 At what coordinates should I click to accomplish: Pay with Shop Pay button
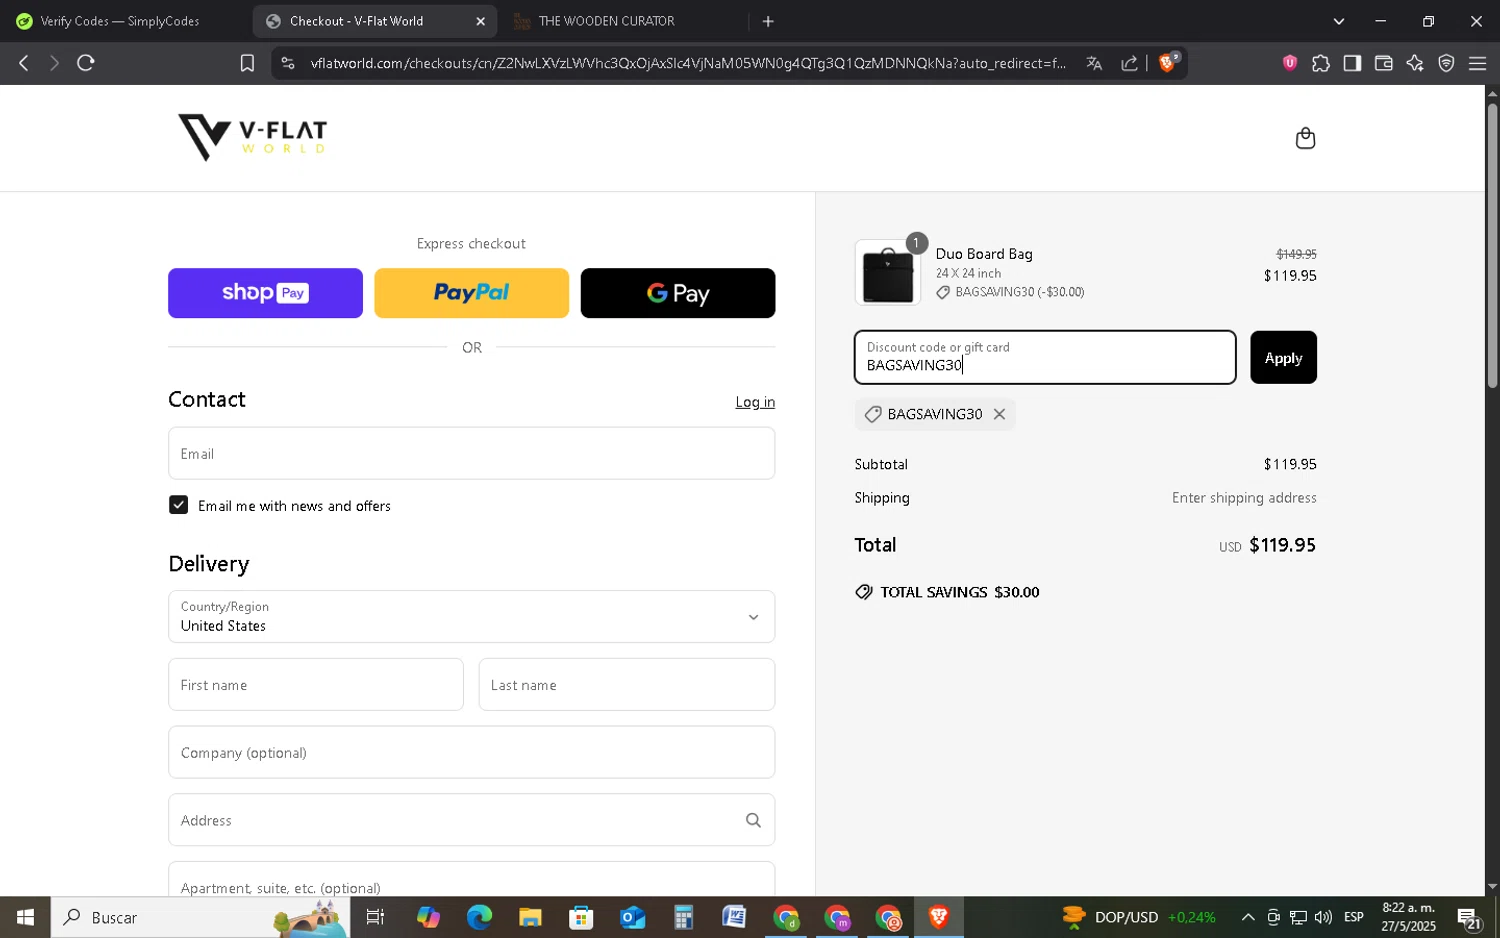tap(265, 293)
